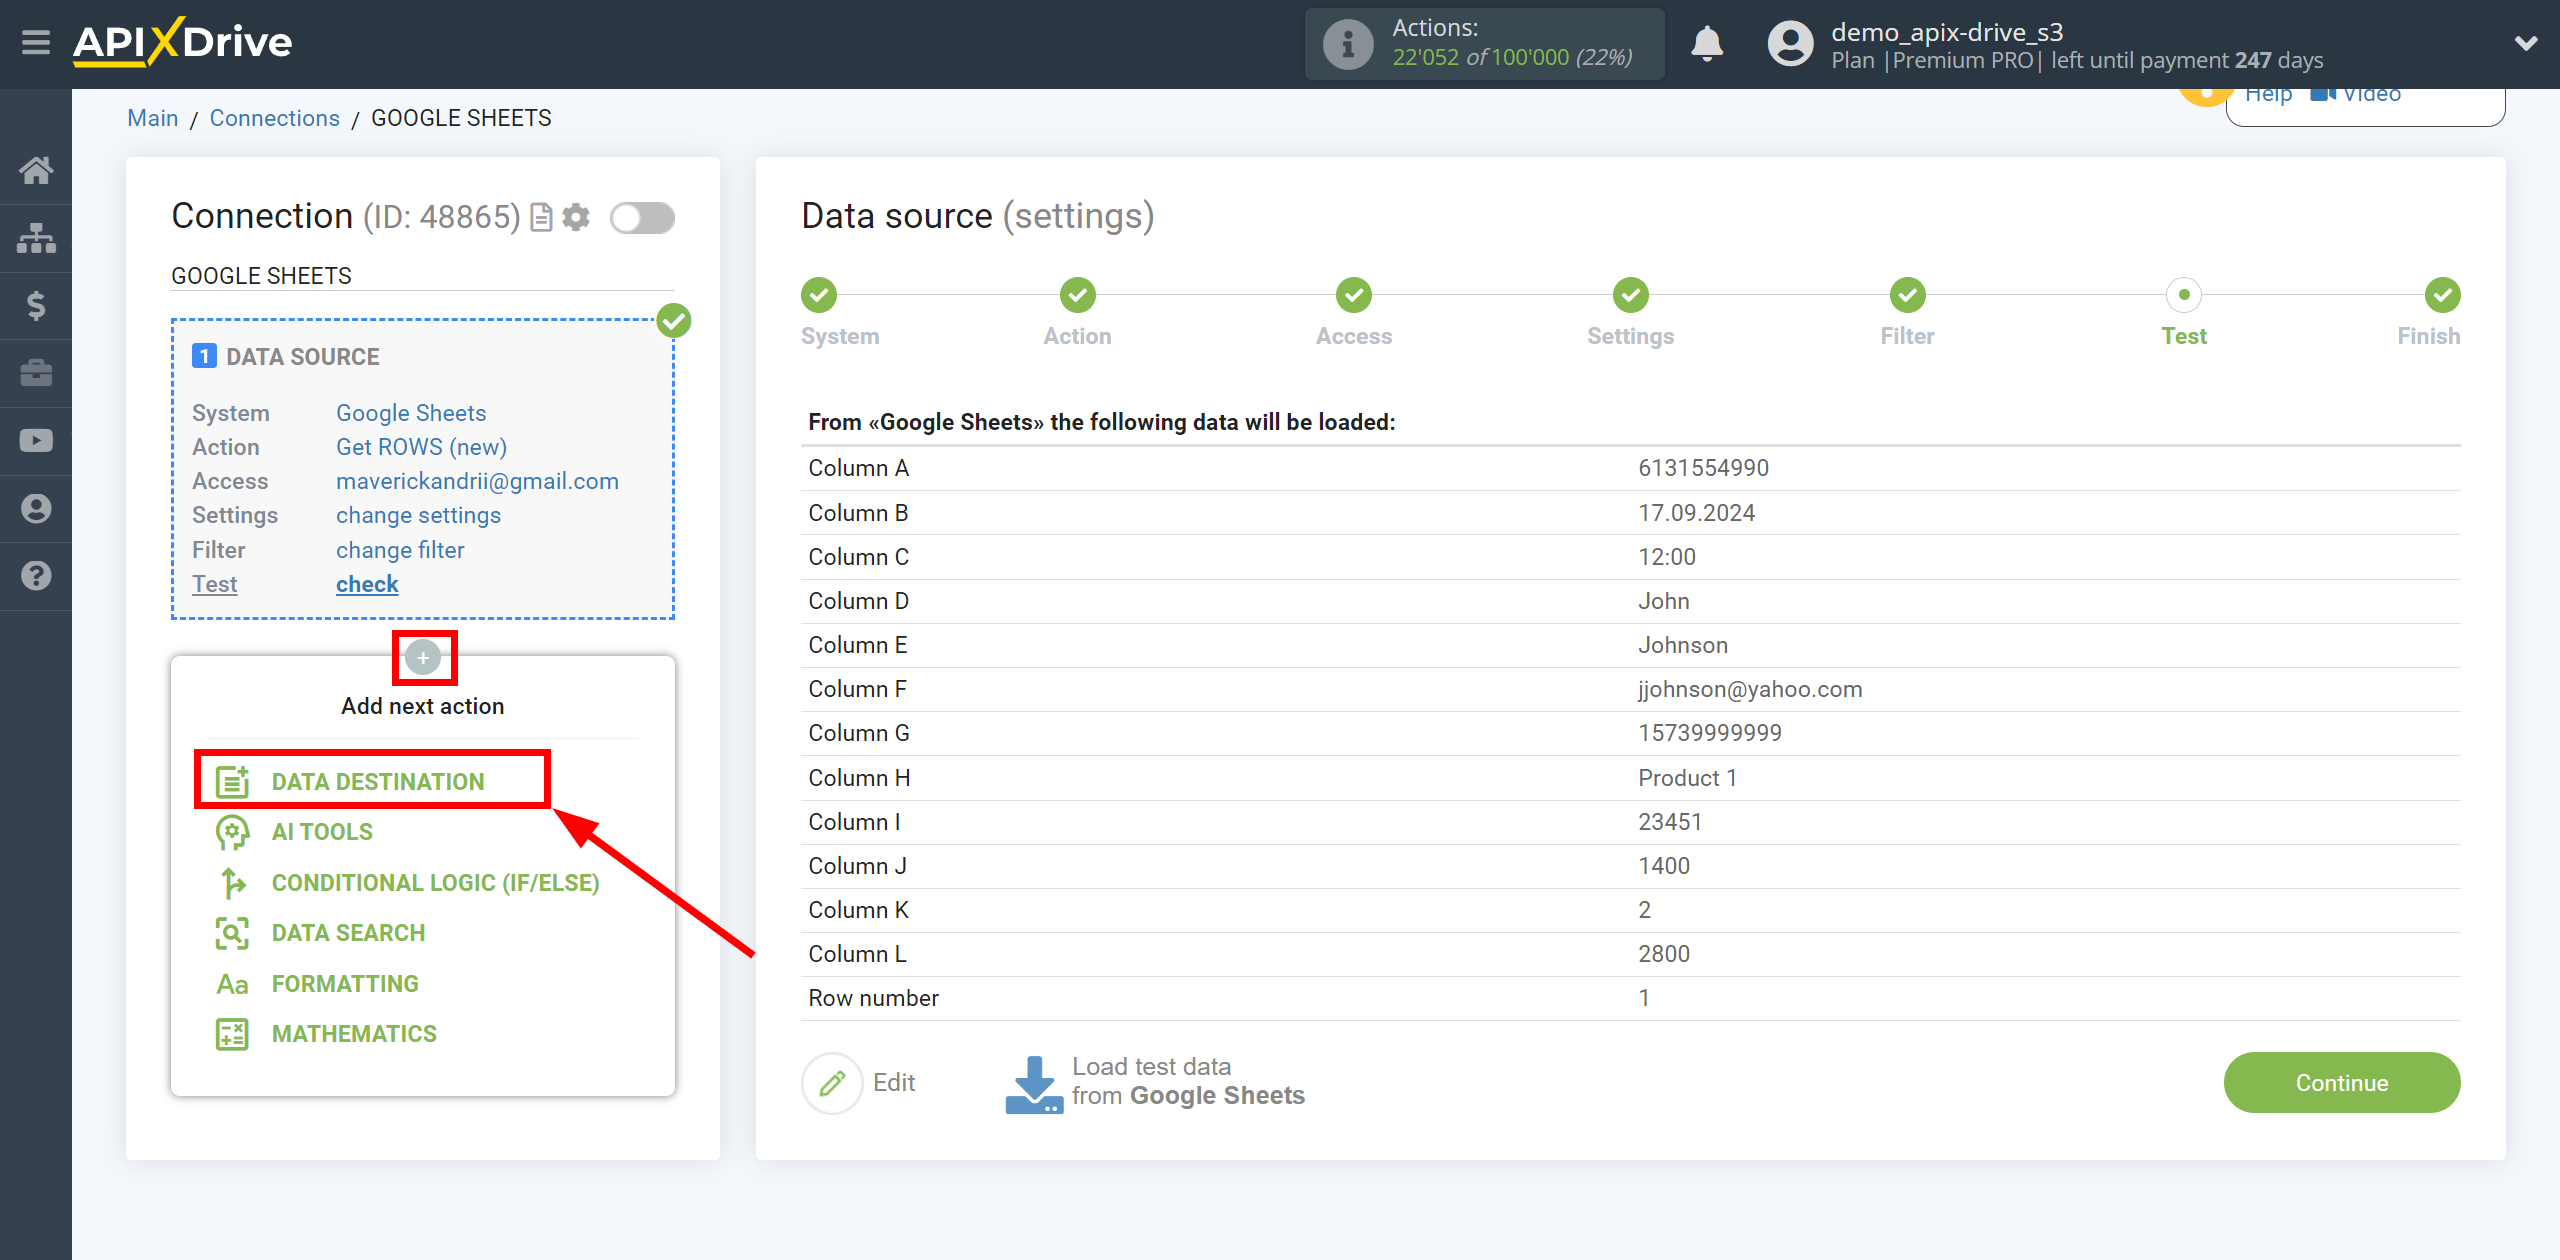The height and width of the screenshot is (1260, 2560).
Task: Select AI TOOLS action
Action: [x=322, y=832]
